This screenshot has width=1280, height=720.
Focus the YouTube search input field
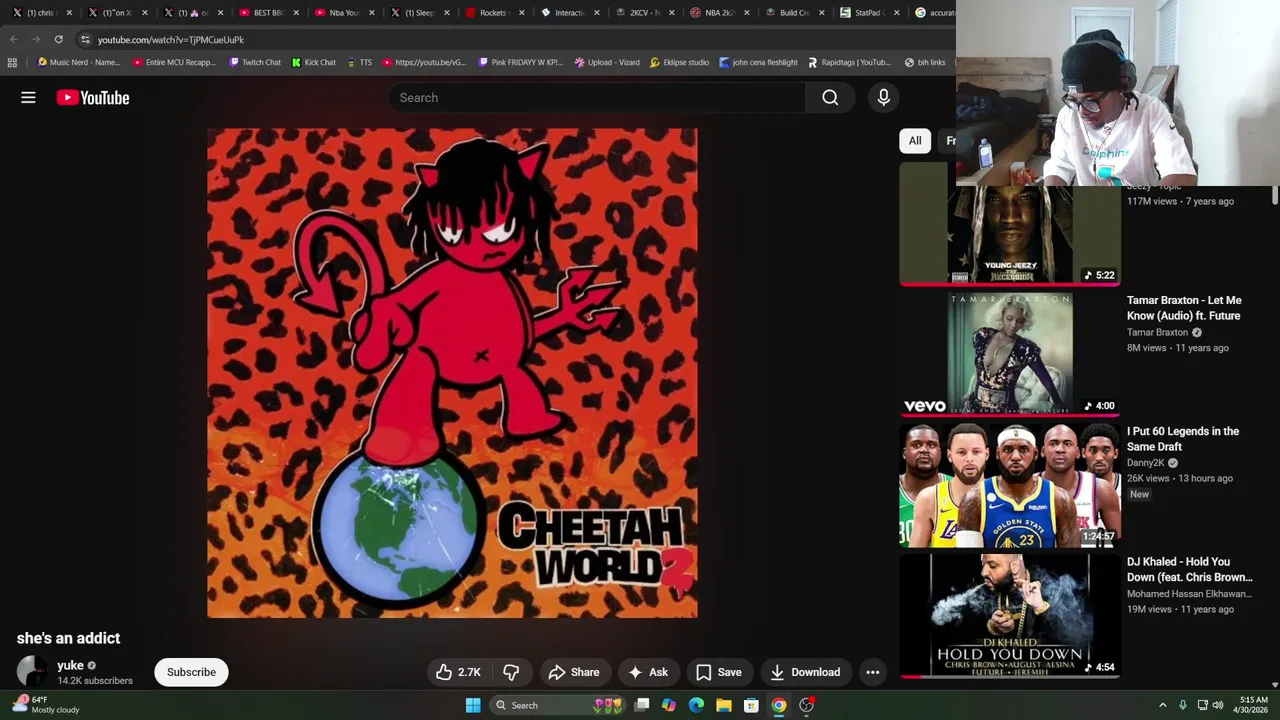[x=597, y=97]
